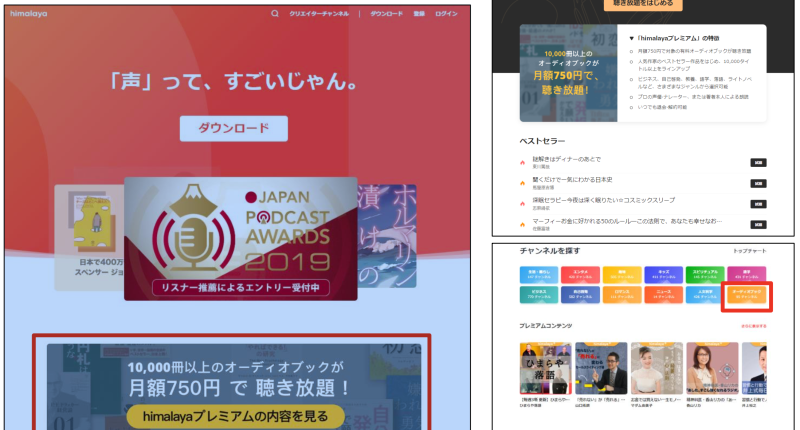Select the dark blue 自己啓発 channel tile

[x=580, y=294]
